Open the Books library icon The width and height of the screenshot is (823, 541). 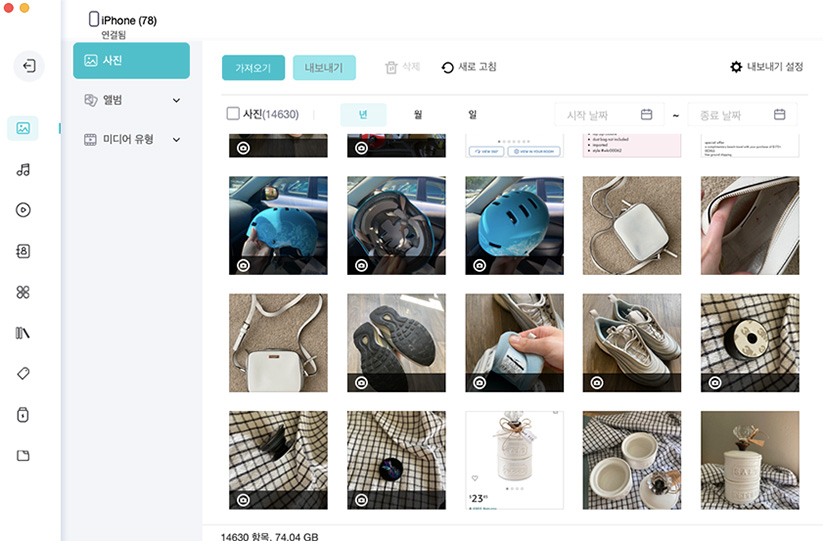[23, 333]
